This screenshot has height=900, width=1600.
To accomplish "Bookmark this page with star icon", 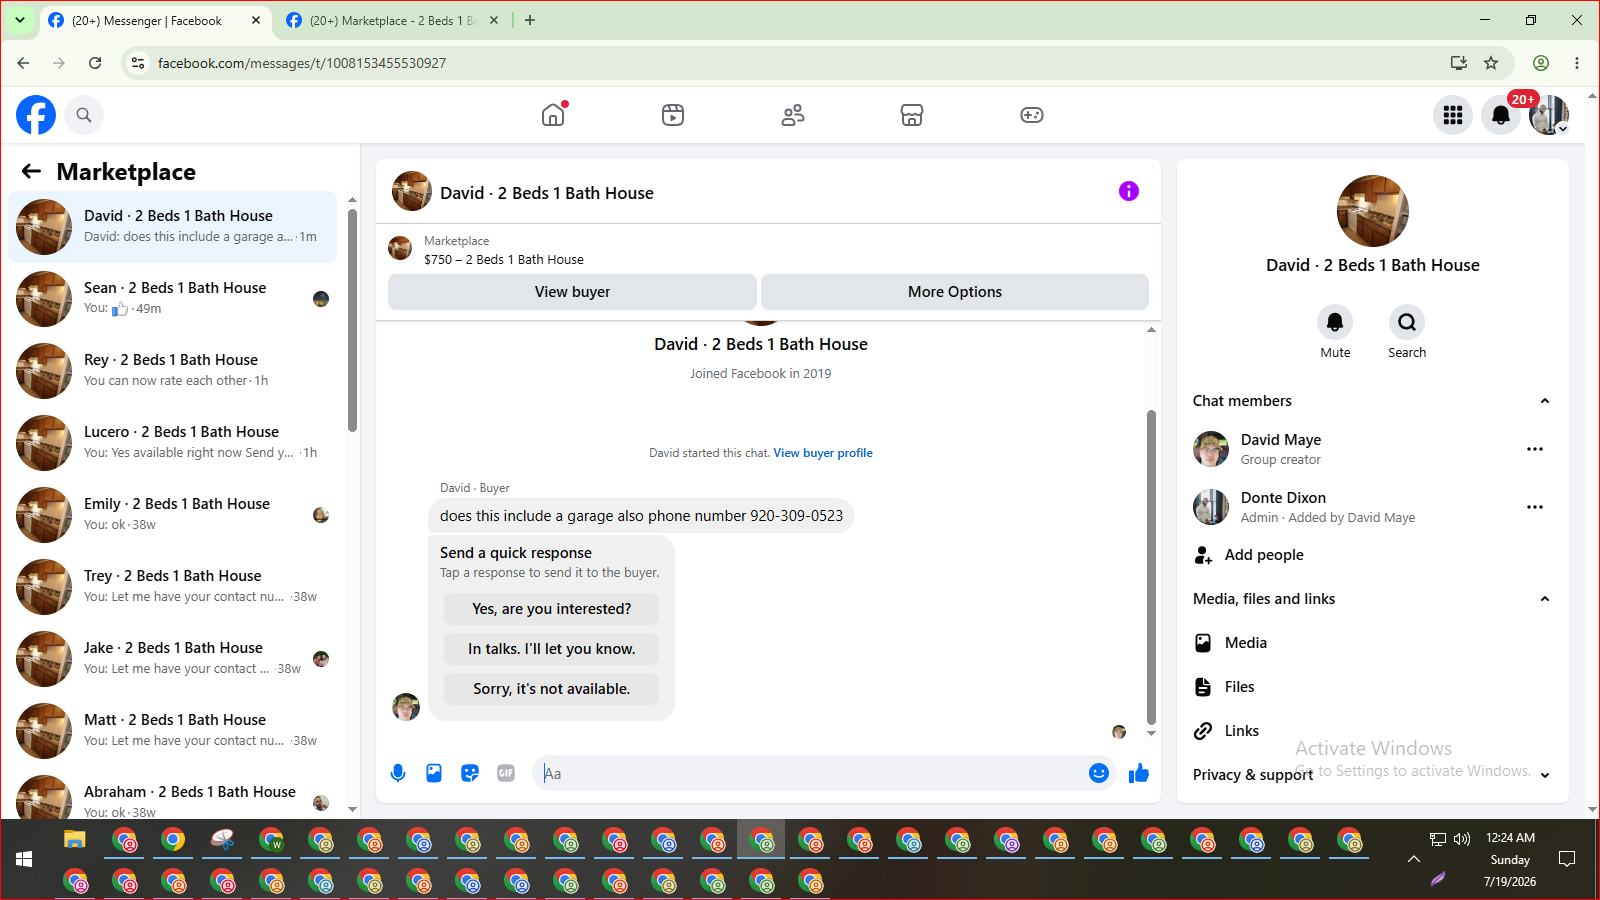I will 1491,63.
